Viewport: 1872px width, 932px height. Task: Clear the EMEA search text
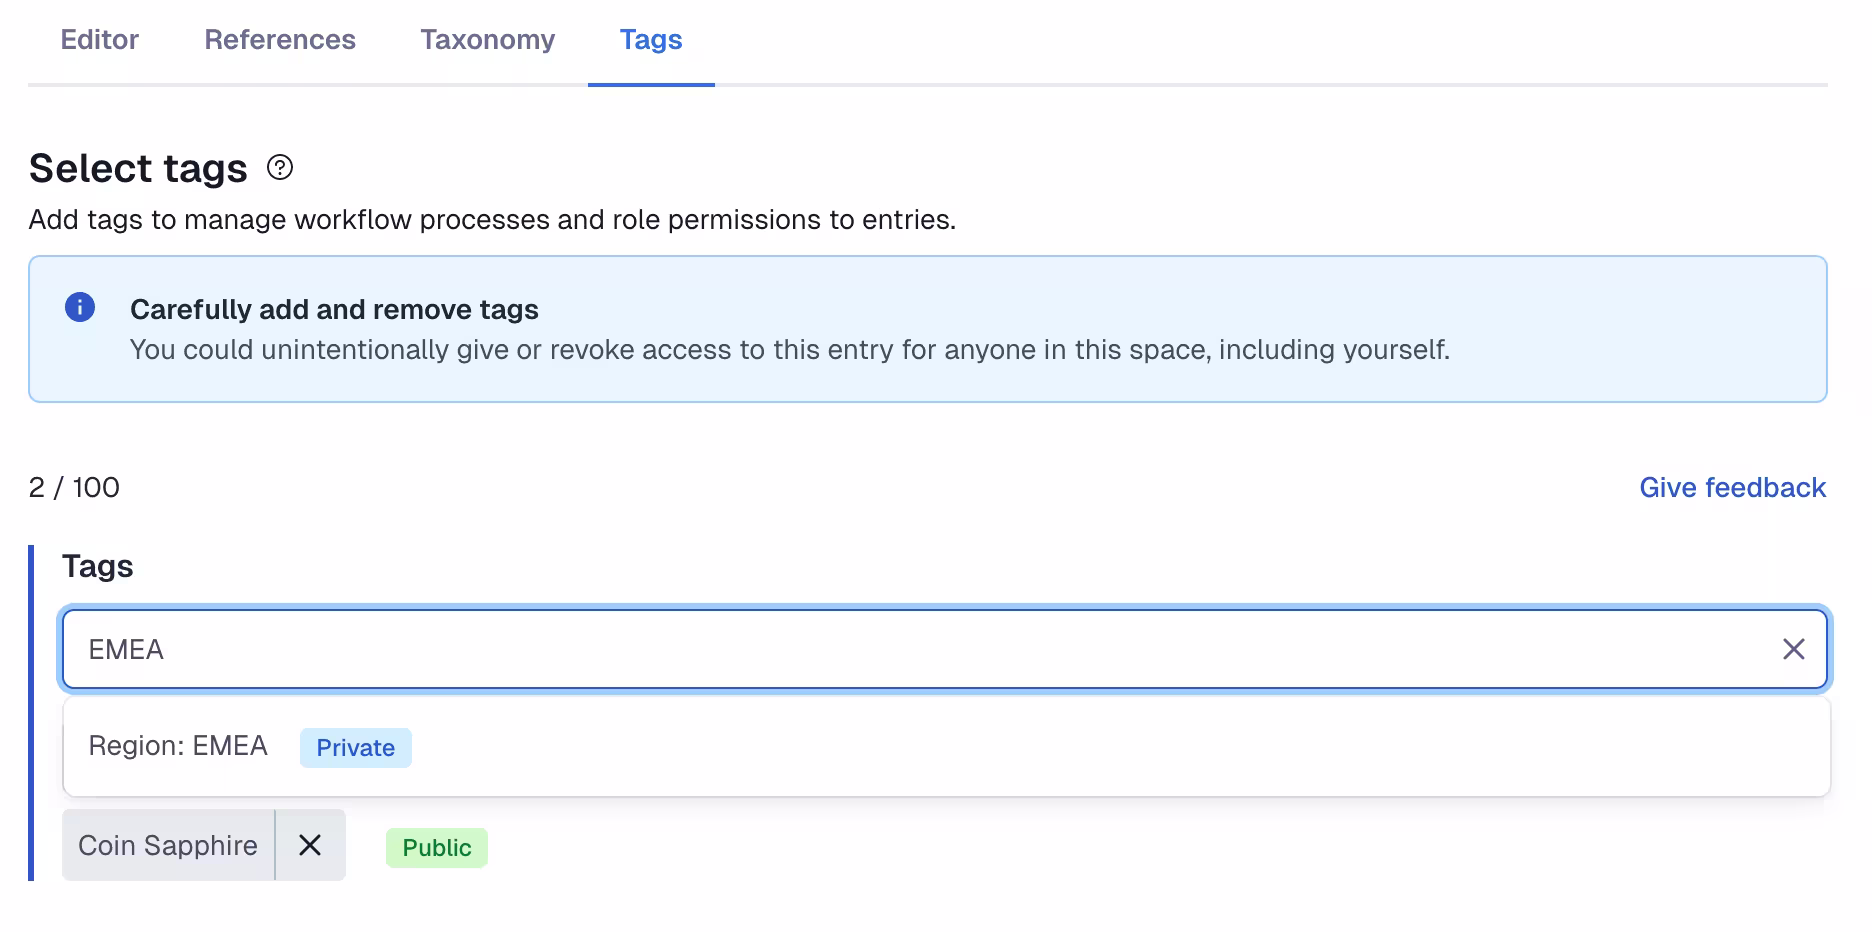(x=1794, y=649)
